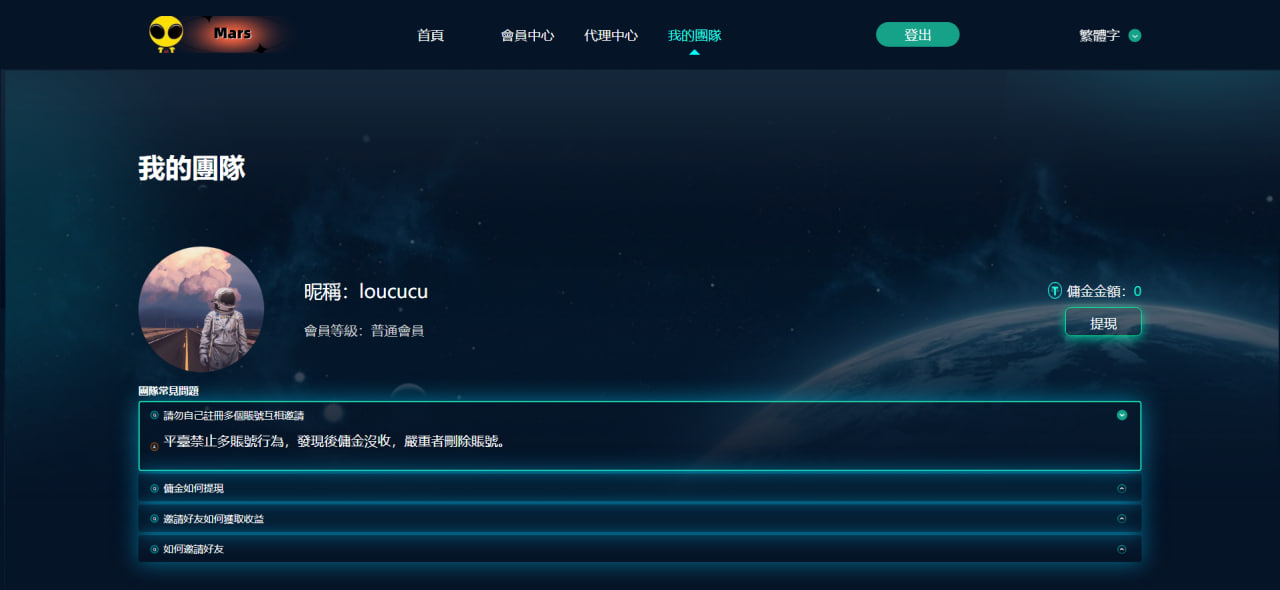Viewport: 1280px width, 590px height.
Task: Click the bullet icon before 傭金如何提現
Action: 154,489
